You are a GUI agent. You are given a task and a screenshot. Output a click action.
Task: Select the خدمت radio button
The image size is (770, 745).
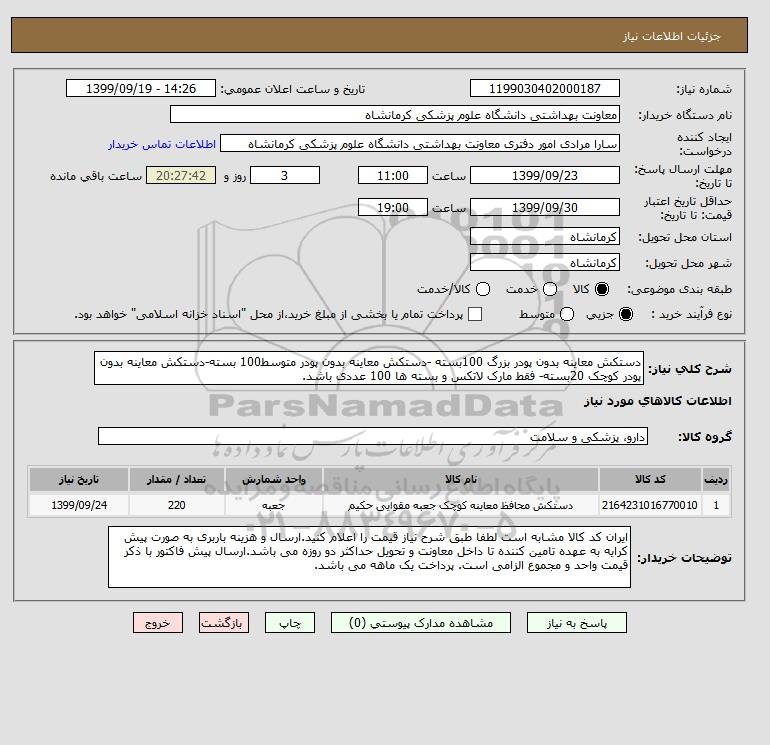(x=550, y=289)
